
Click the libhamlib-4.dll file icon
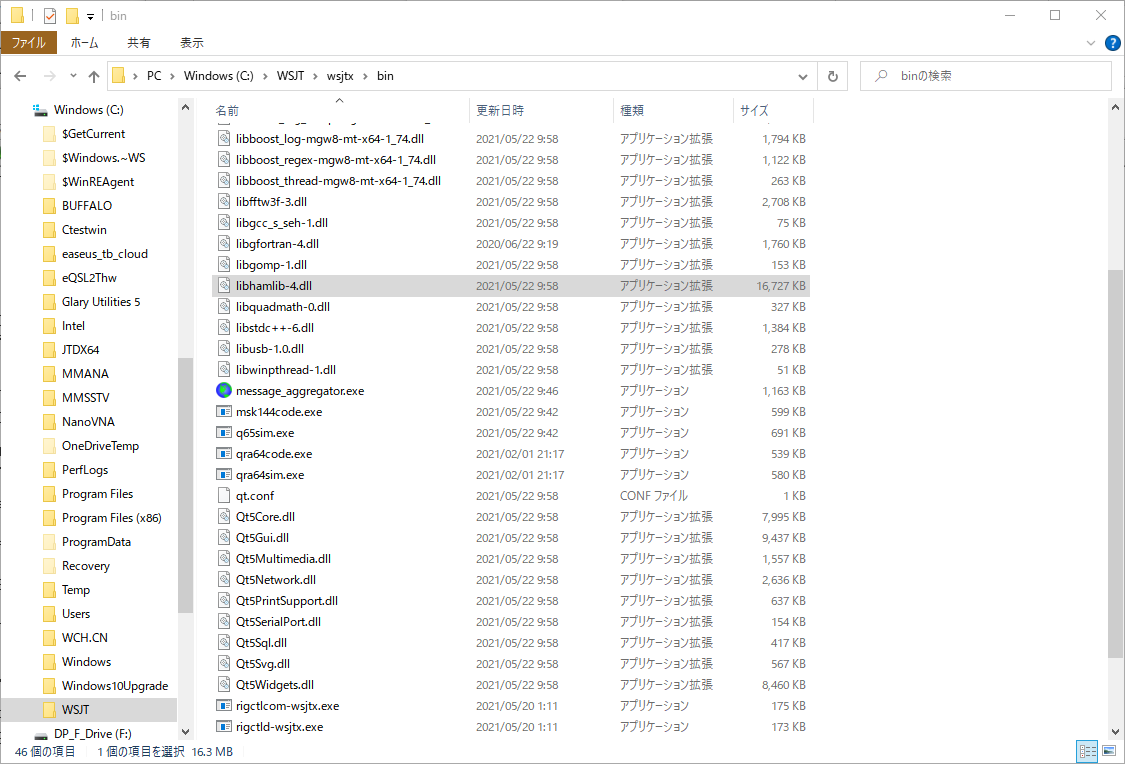point(224,286)
